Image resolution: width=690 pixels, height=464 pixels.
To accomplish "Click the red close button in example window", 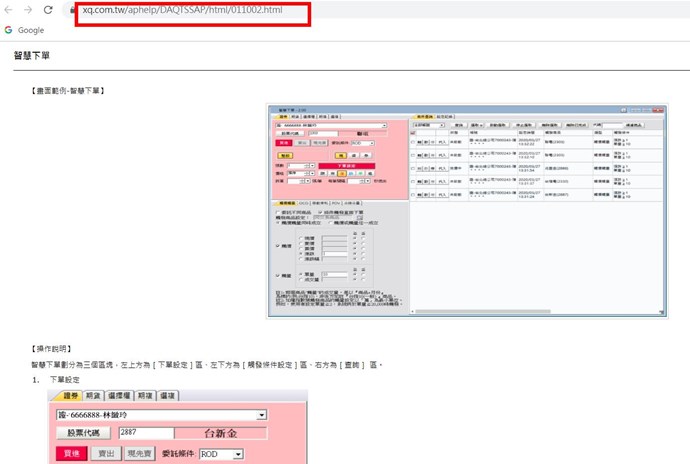I will click(657, 110).
